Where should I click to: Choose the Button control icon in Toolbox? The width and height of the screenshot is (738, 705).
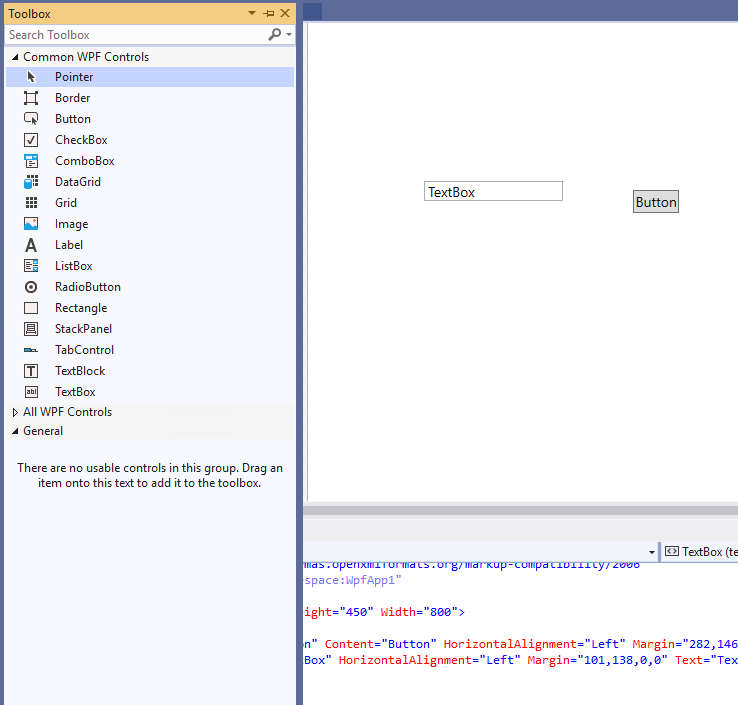(31, 119)
